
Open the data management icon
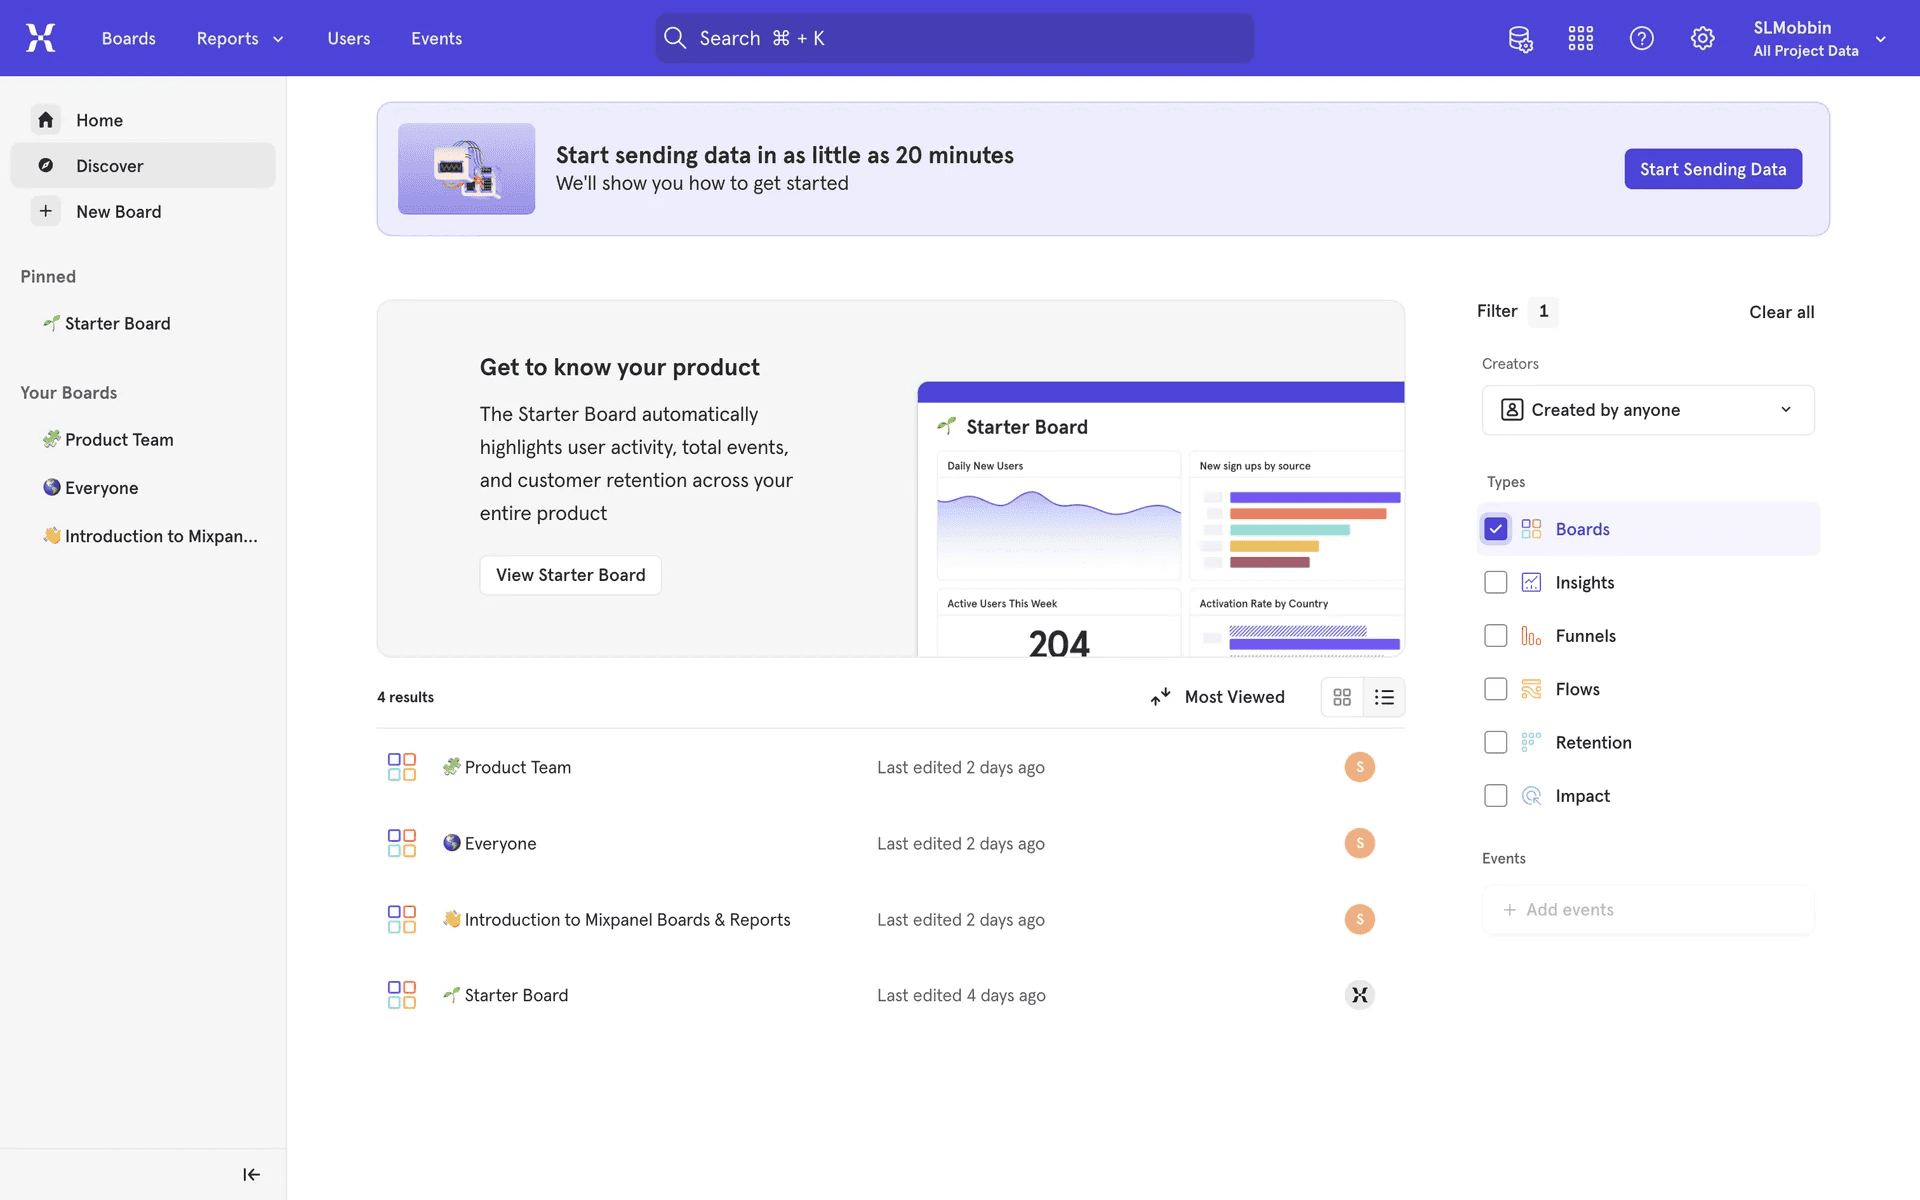(1520, 39)
